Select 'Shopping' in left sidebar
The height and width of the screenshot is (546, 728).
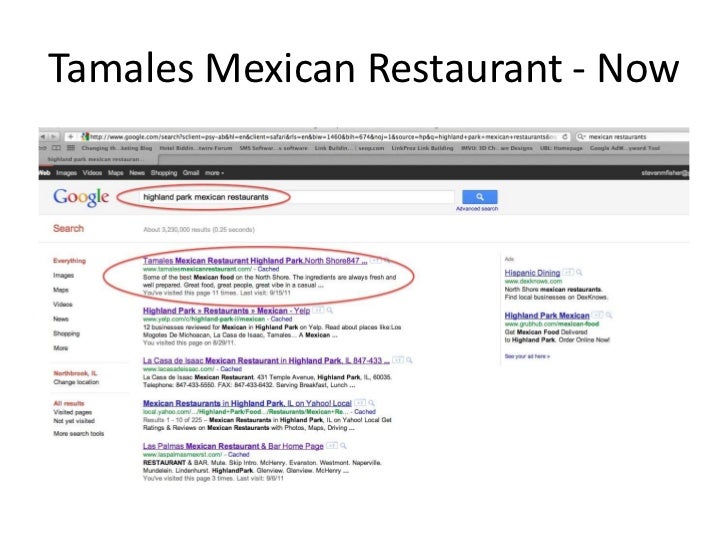(66, 333)
